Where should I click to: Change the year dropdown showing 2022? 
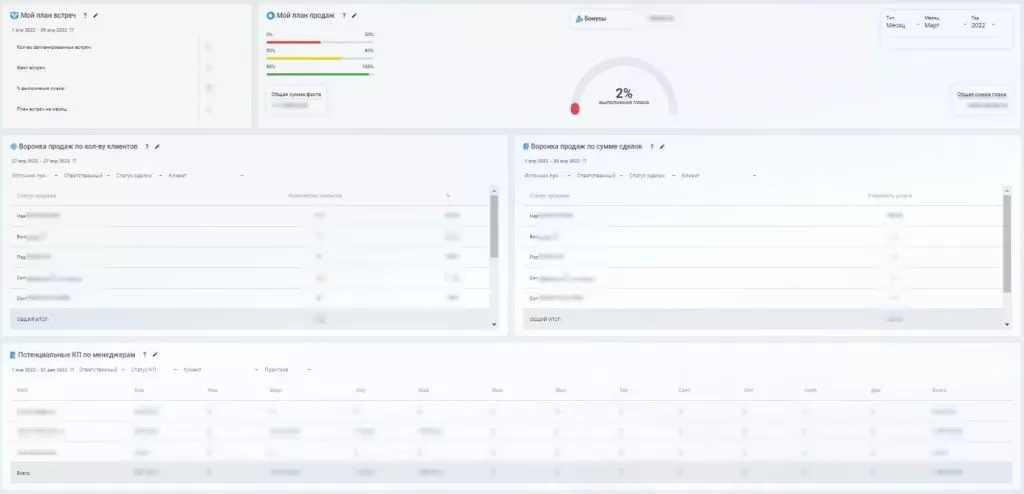coord(982,25)
